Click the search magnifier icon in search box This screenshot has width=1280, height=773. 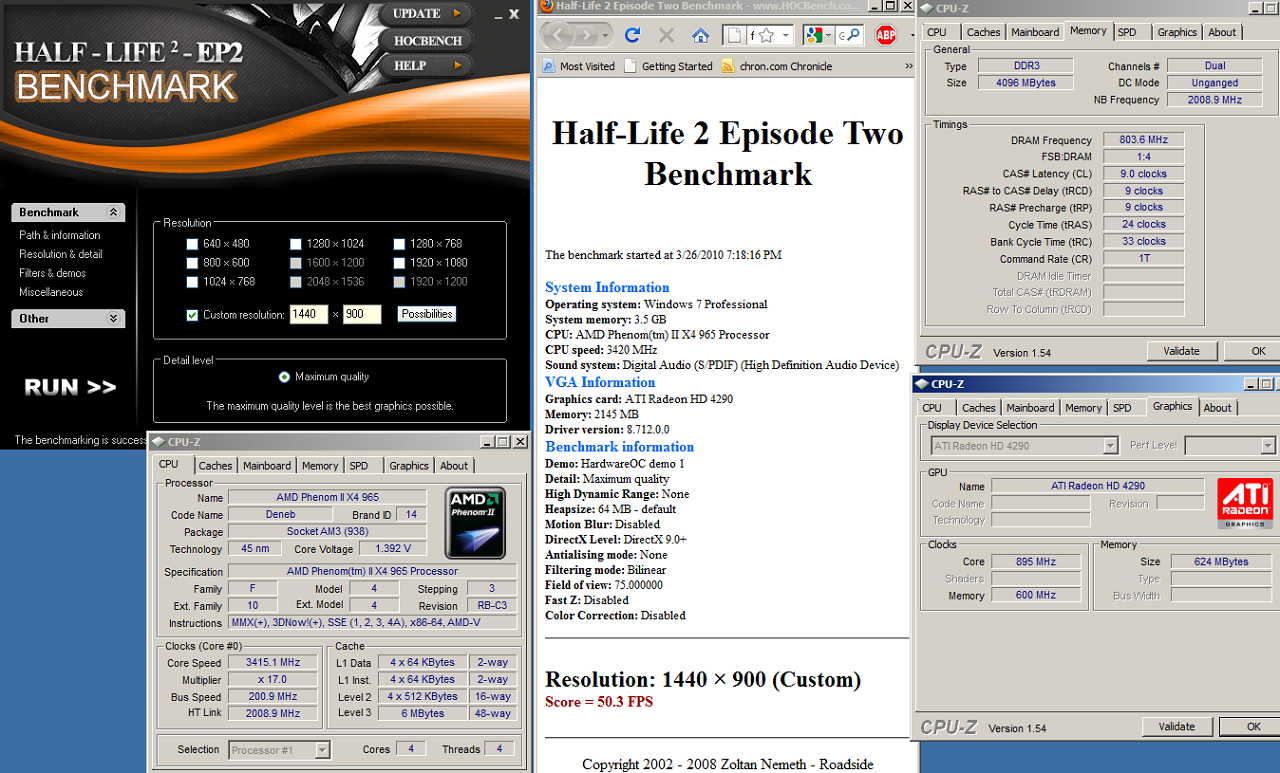coord(855,35)
